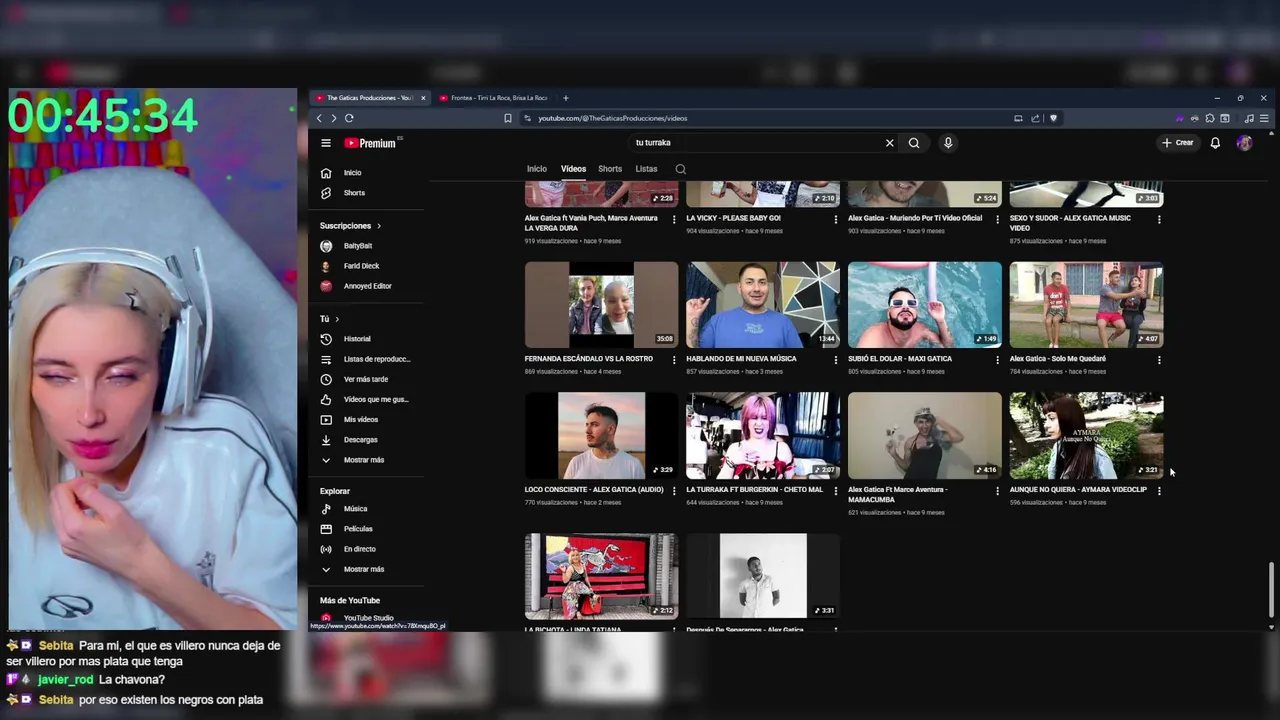Click the Crear button
This screenshot has width=1280, height=720.
coord(1178,143)
